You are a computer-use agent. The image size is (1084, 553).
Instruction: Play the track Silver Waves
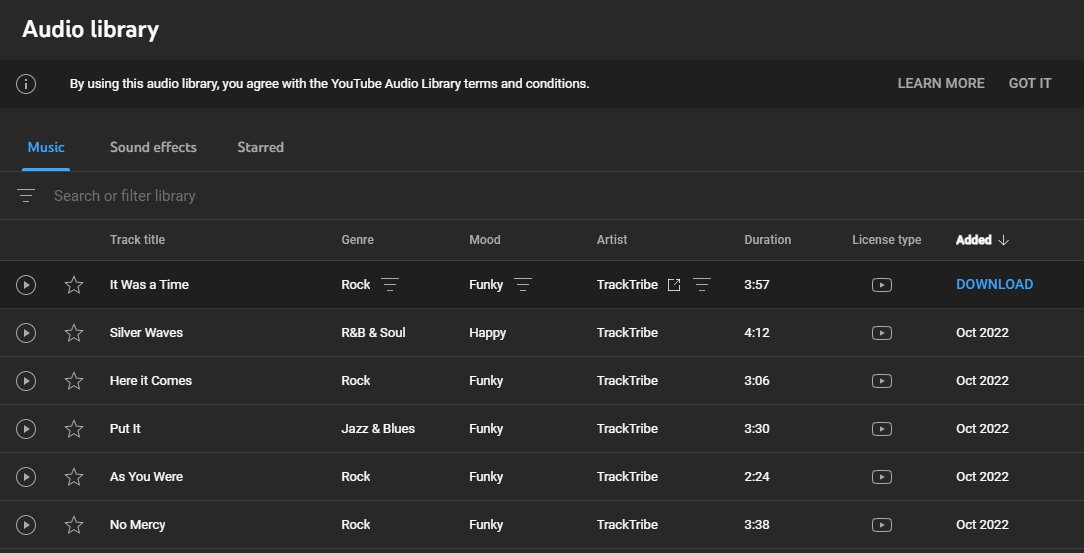(x=26, y=333)
